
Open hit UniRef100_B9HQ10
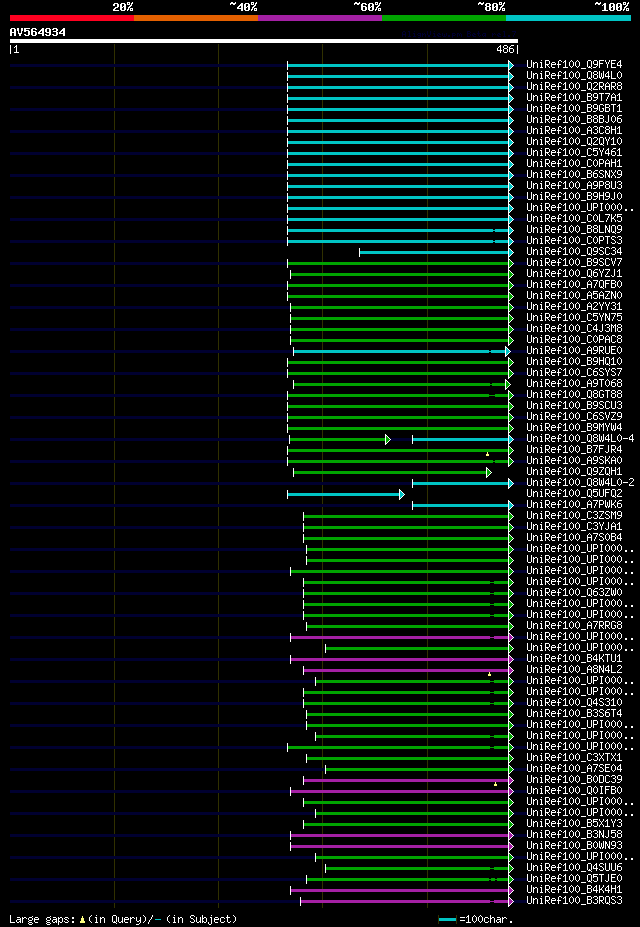(x=574, y=362)
